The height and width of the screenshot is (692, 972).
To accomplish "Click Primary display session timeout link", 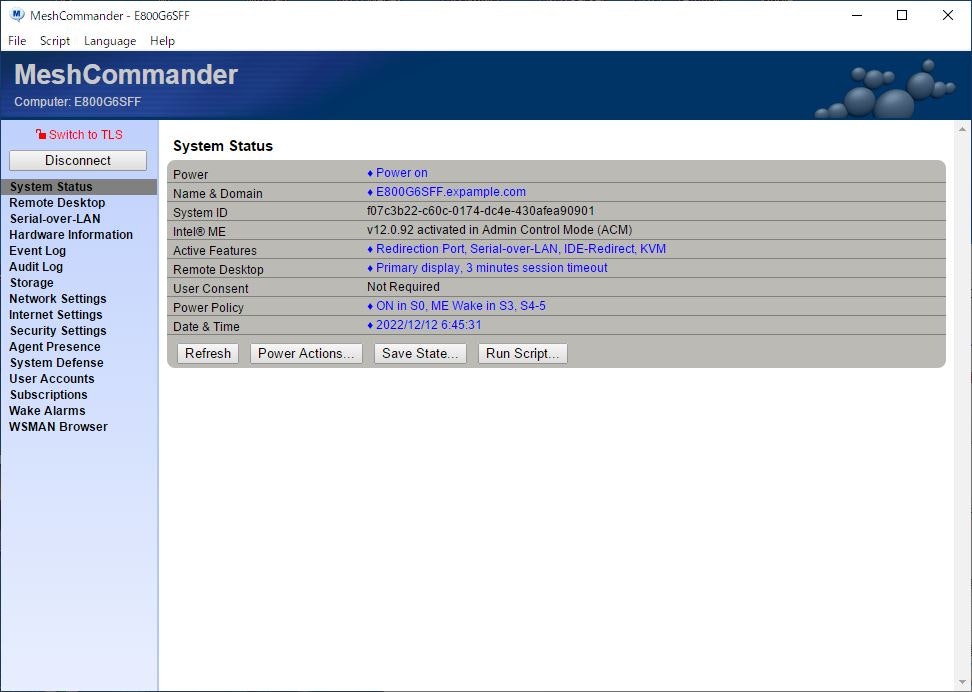I will coord(492,268).
